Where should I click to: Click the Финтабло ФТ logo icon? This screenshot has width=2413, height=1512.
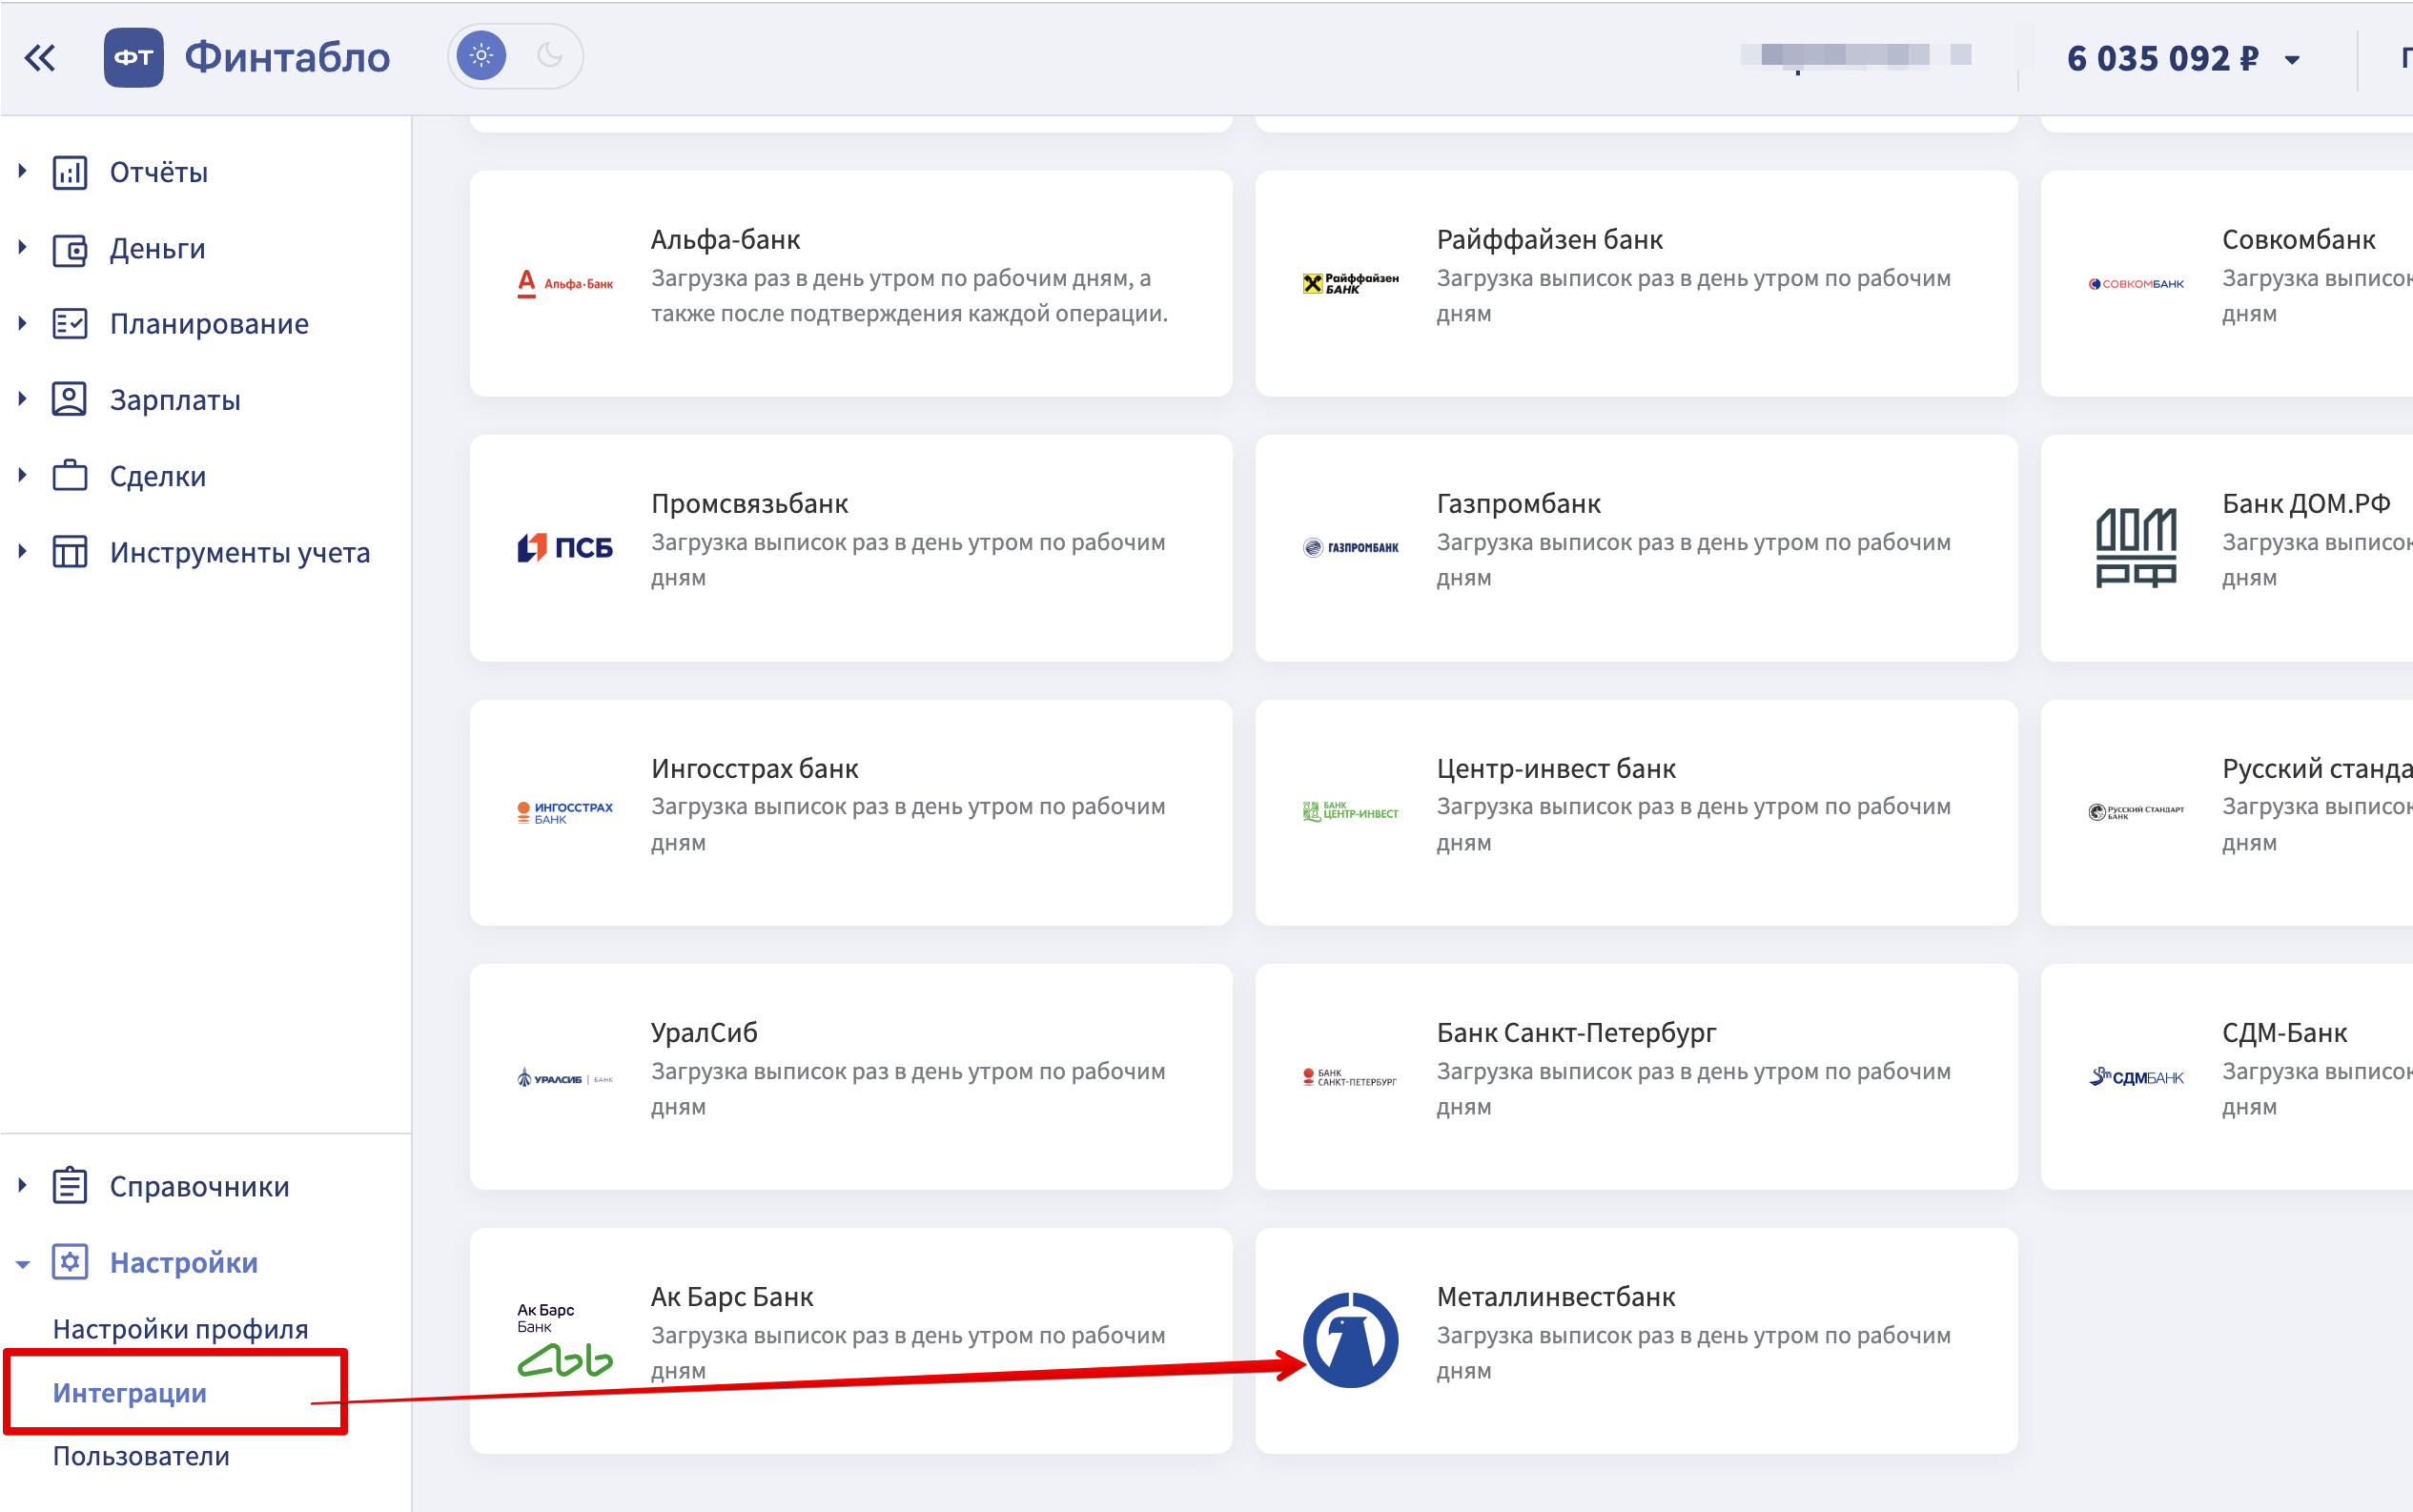133,57
